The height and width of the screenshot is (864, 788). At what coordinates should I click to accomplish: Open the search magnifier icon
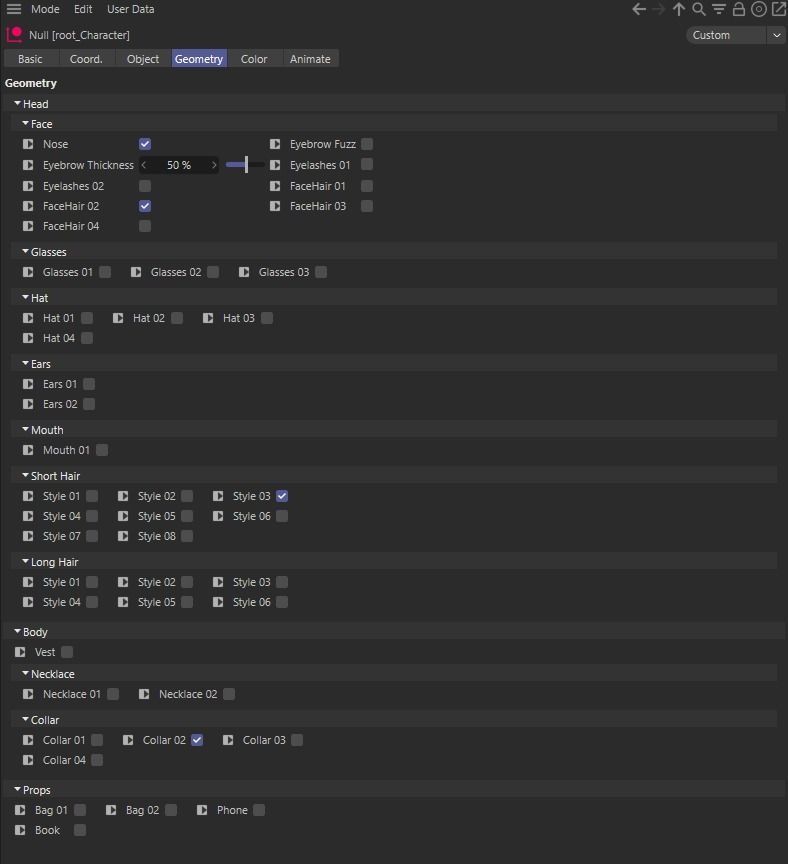[699, 9]
